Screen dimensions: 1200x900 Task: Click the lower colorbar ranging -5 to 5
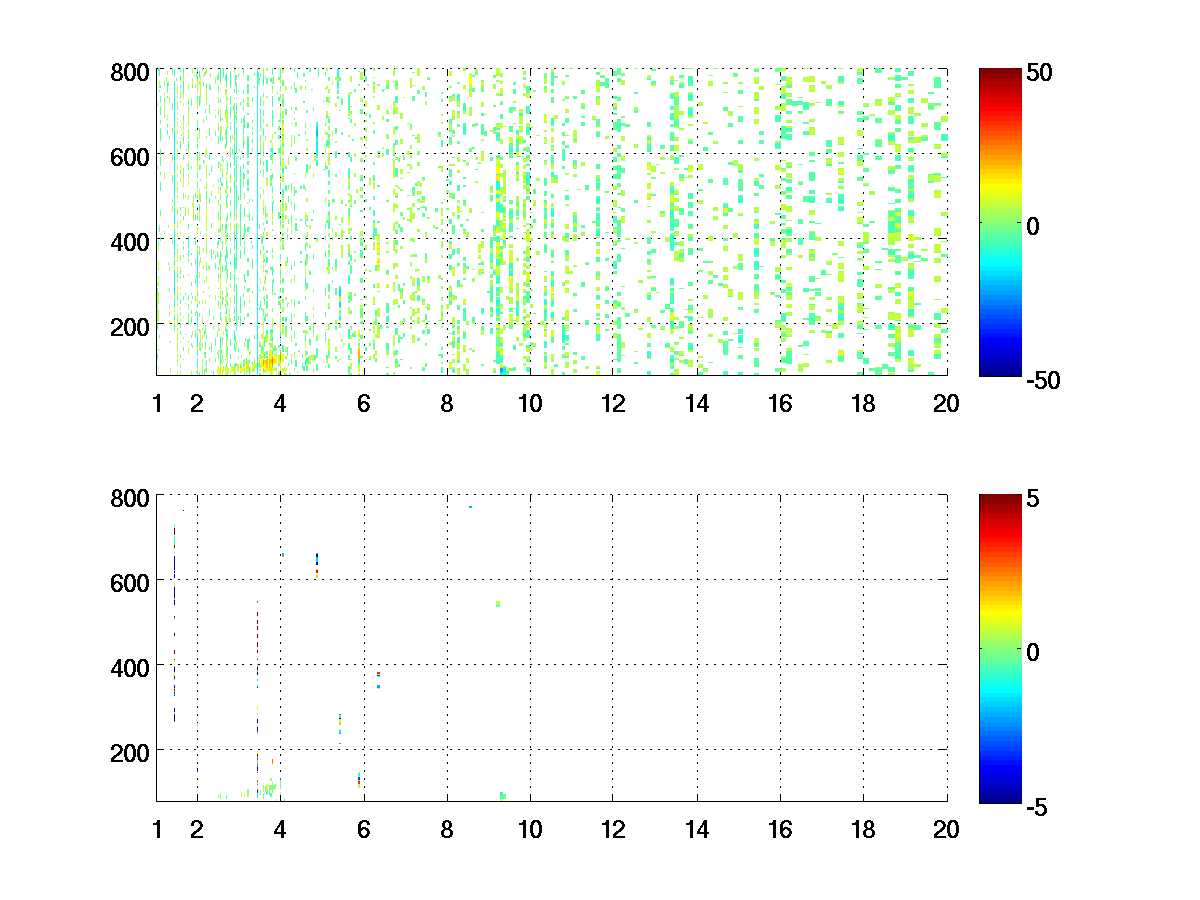coord(999,648)
